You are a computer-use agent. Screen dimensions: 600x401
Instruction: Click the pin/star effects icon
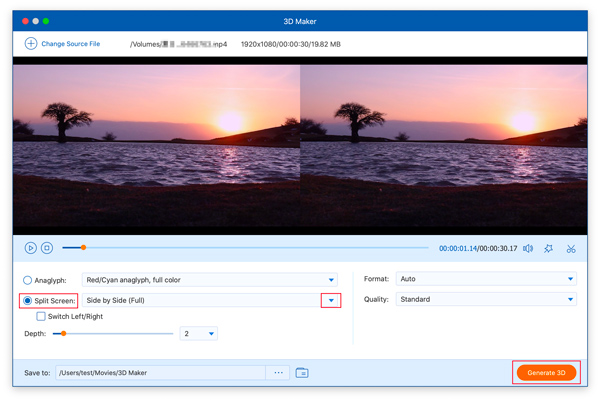coord(548,248)
